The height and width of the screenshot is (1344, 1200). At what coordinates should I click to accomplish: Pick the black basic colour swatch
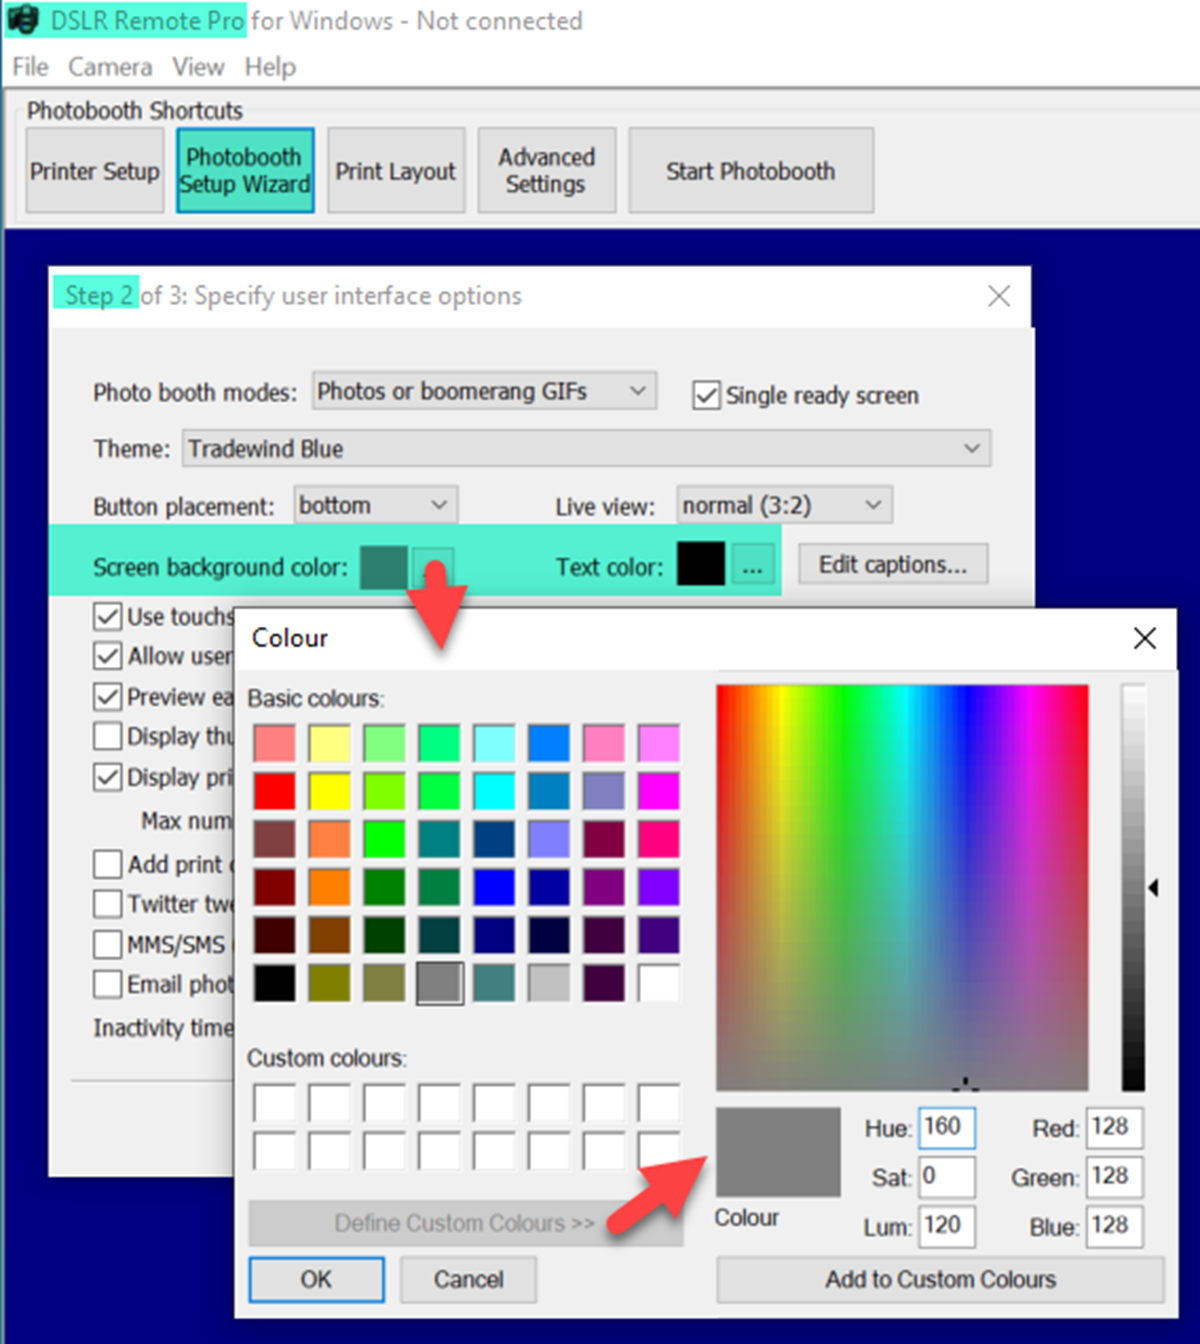(274, 983)
